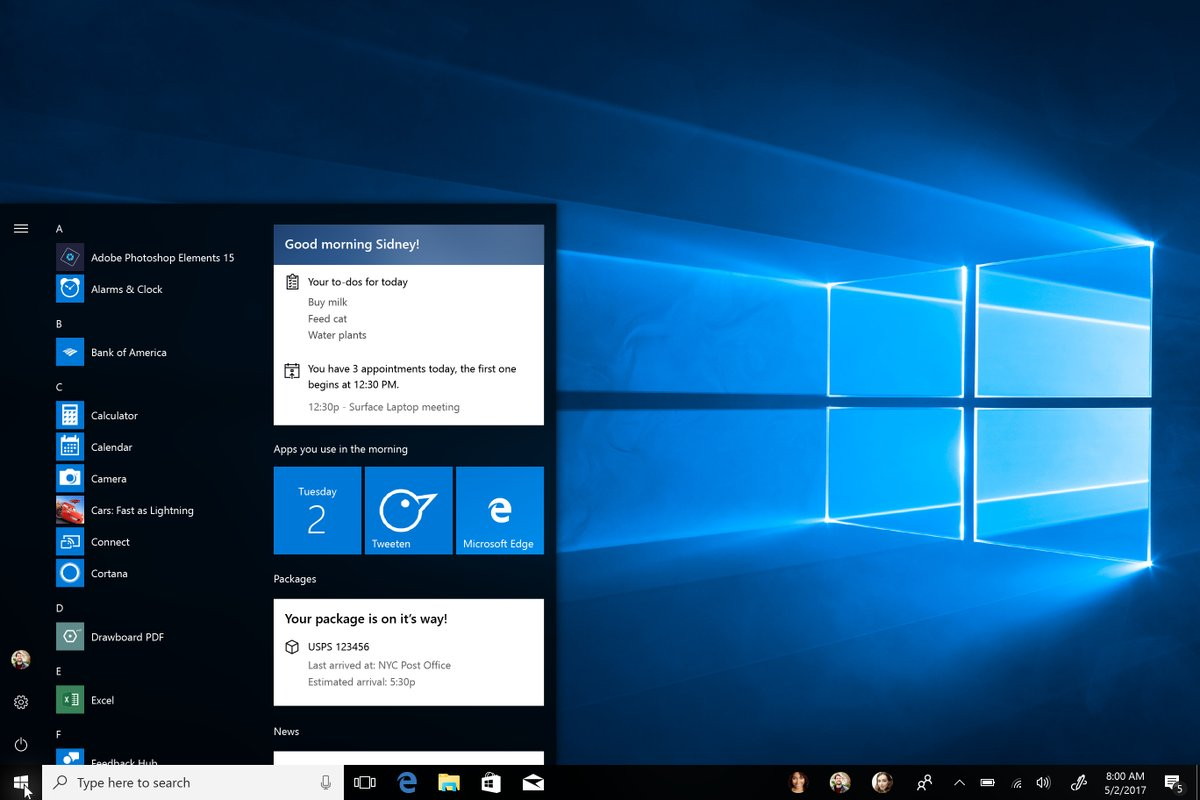This screenshot has height=800, width=1200.
Task: Click the third pinned contact on taskbar
Action: [882, 782]
